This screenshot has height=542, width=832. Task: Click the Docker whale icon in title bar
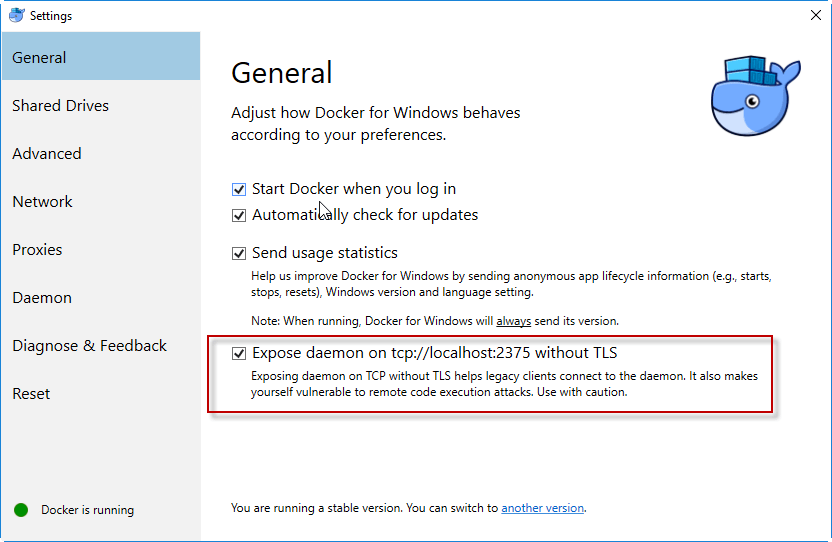click(x=15, y=15)
